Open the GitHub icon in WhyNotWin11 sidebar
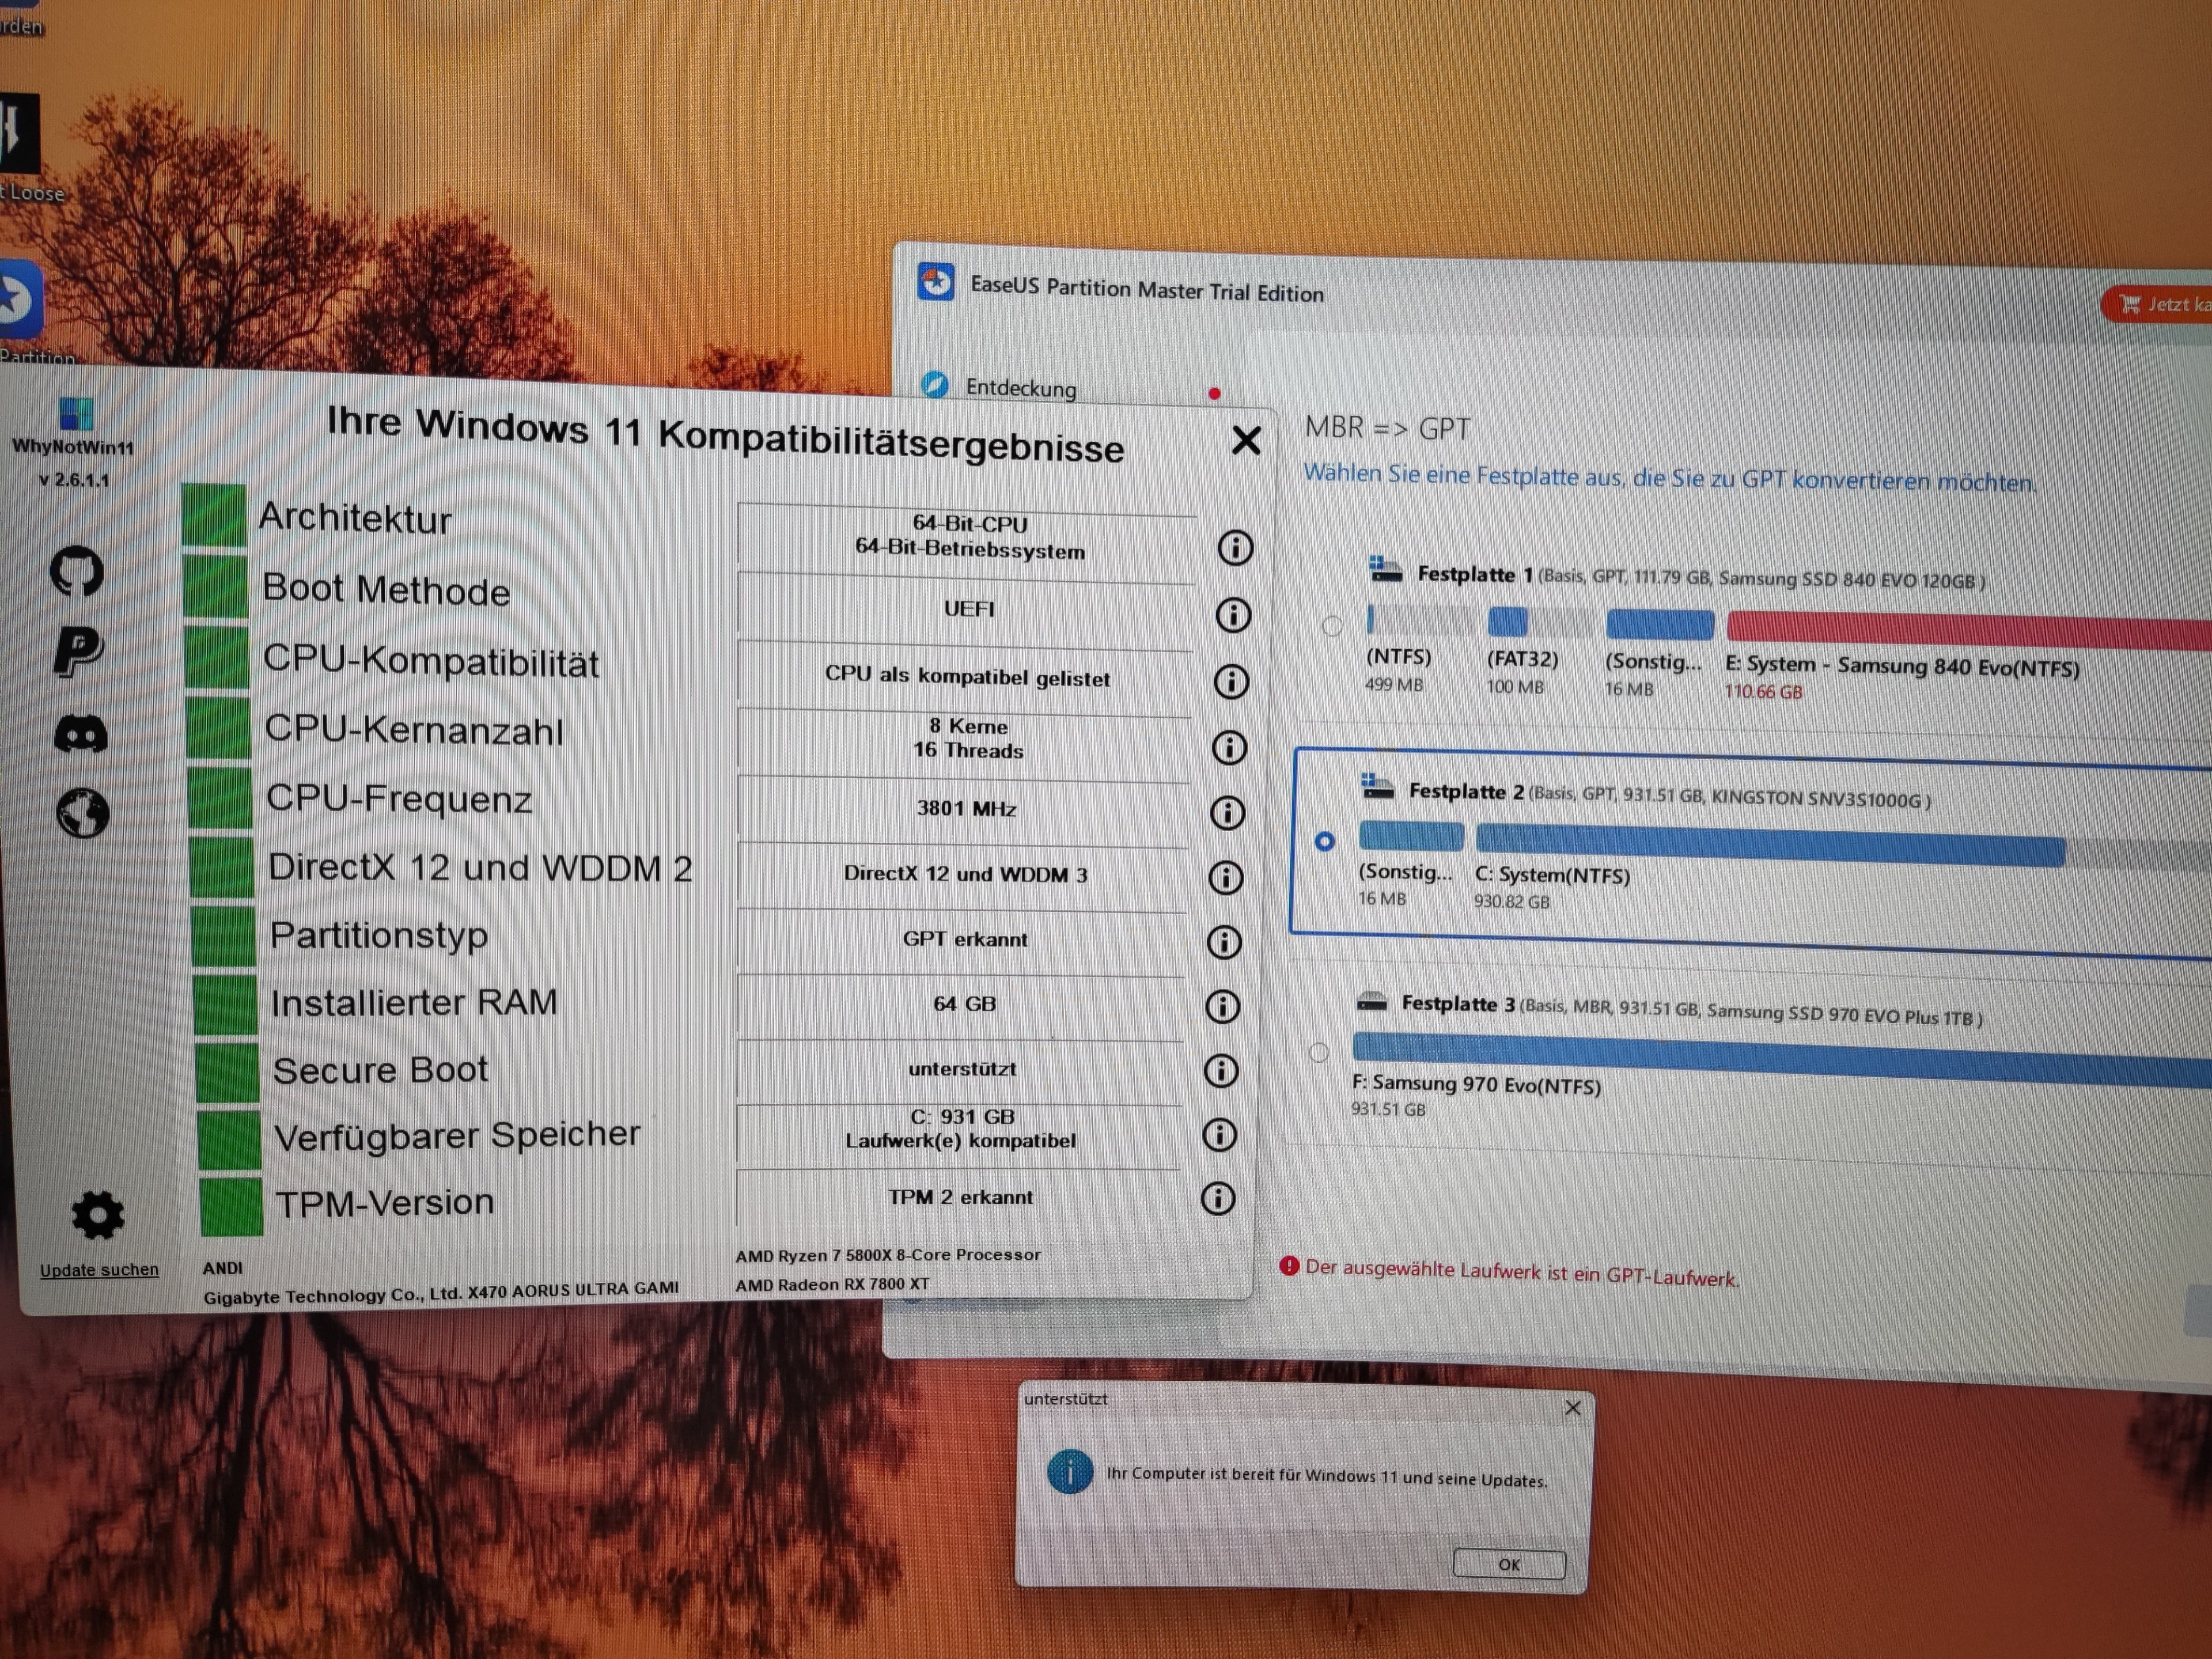 click(77, 571)
